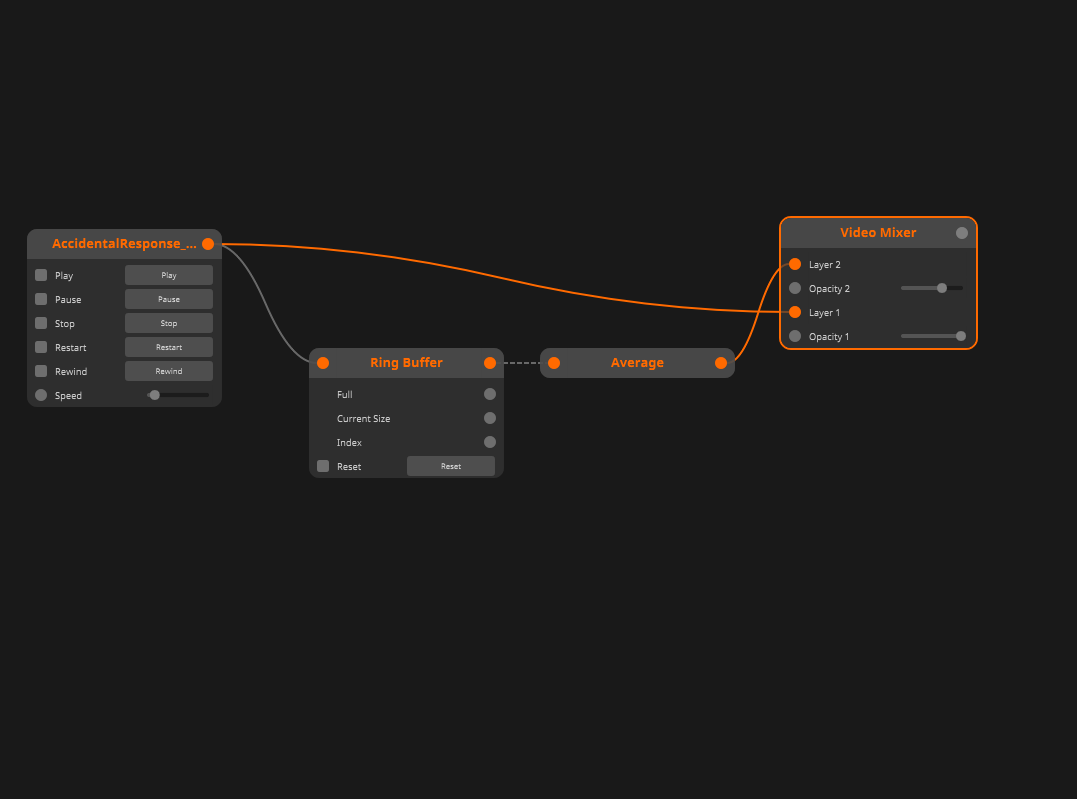Click the Ring Buffer input port

pyautogui.click(x=323, y=363)
